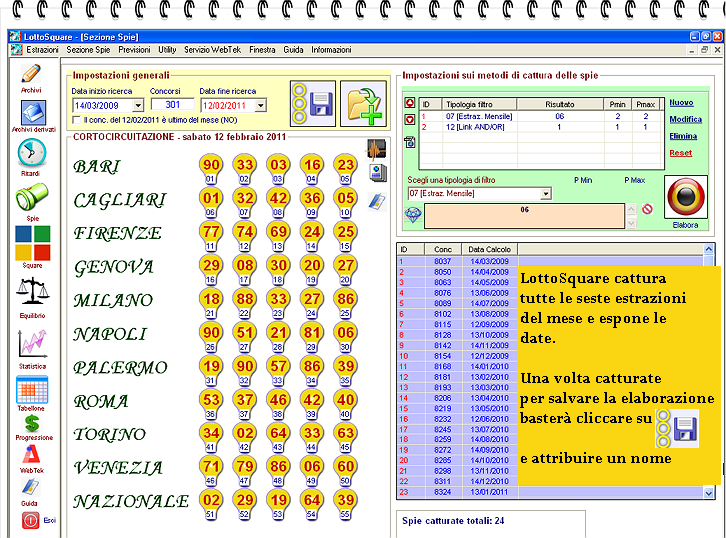Image resolution: width=726 pixels, height=538 pixels.
Task: Click the Esci power icon
Action: coord(31,520)
